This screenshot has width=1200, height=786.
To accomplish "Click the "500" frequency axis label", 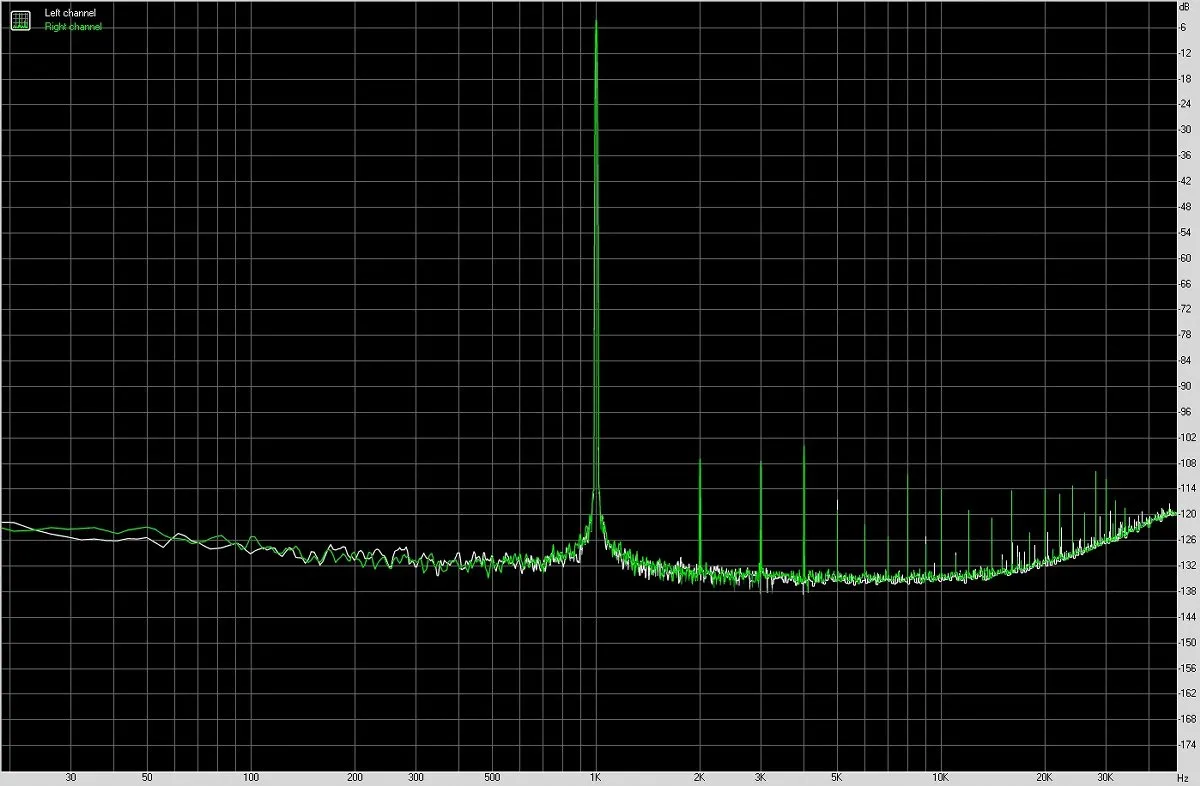I will pyautogui.click(x=492, y=776).
